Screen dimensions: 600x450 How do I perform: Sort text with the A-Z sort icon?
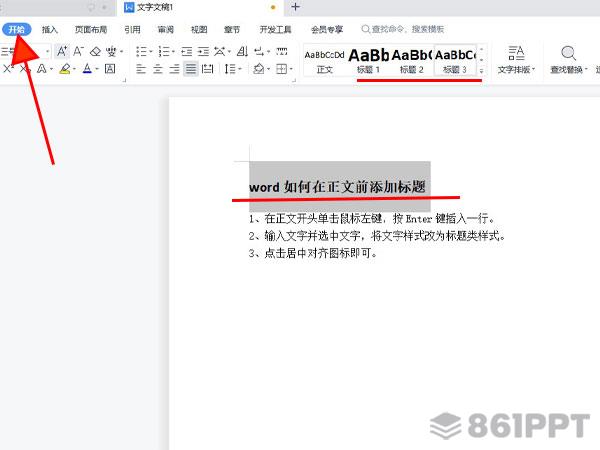(x=243, y=51)
